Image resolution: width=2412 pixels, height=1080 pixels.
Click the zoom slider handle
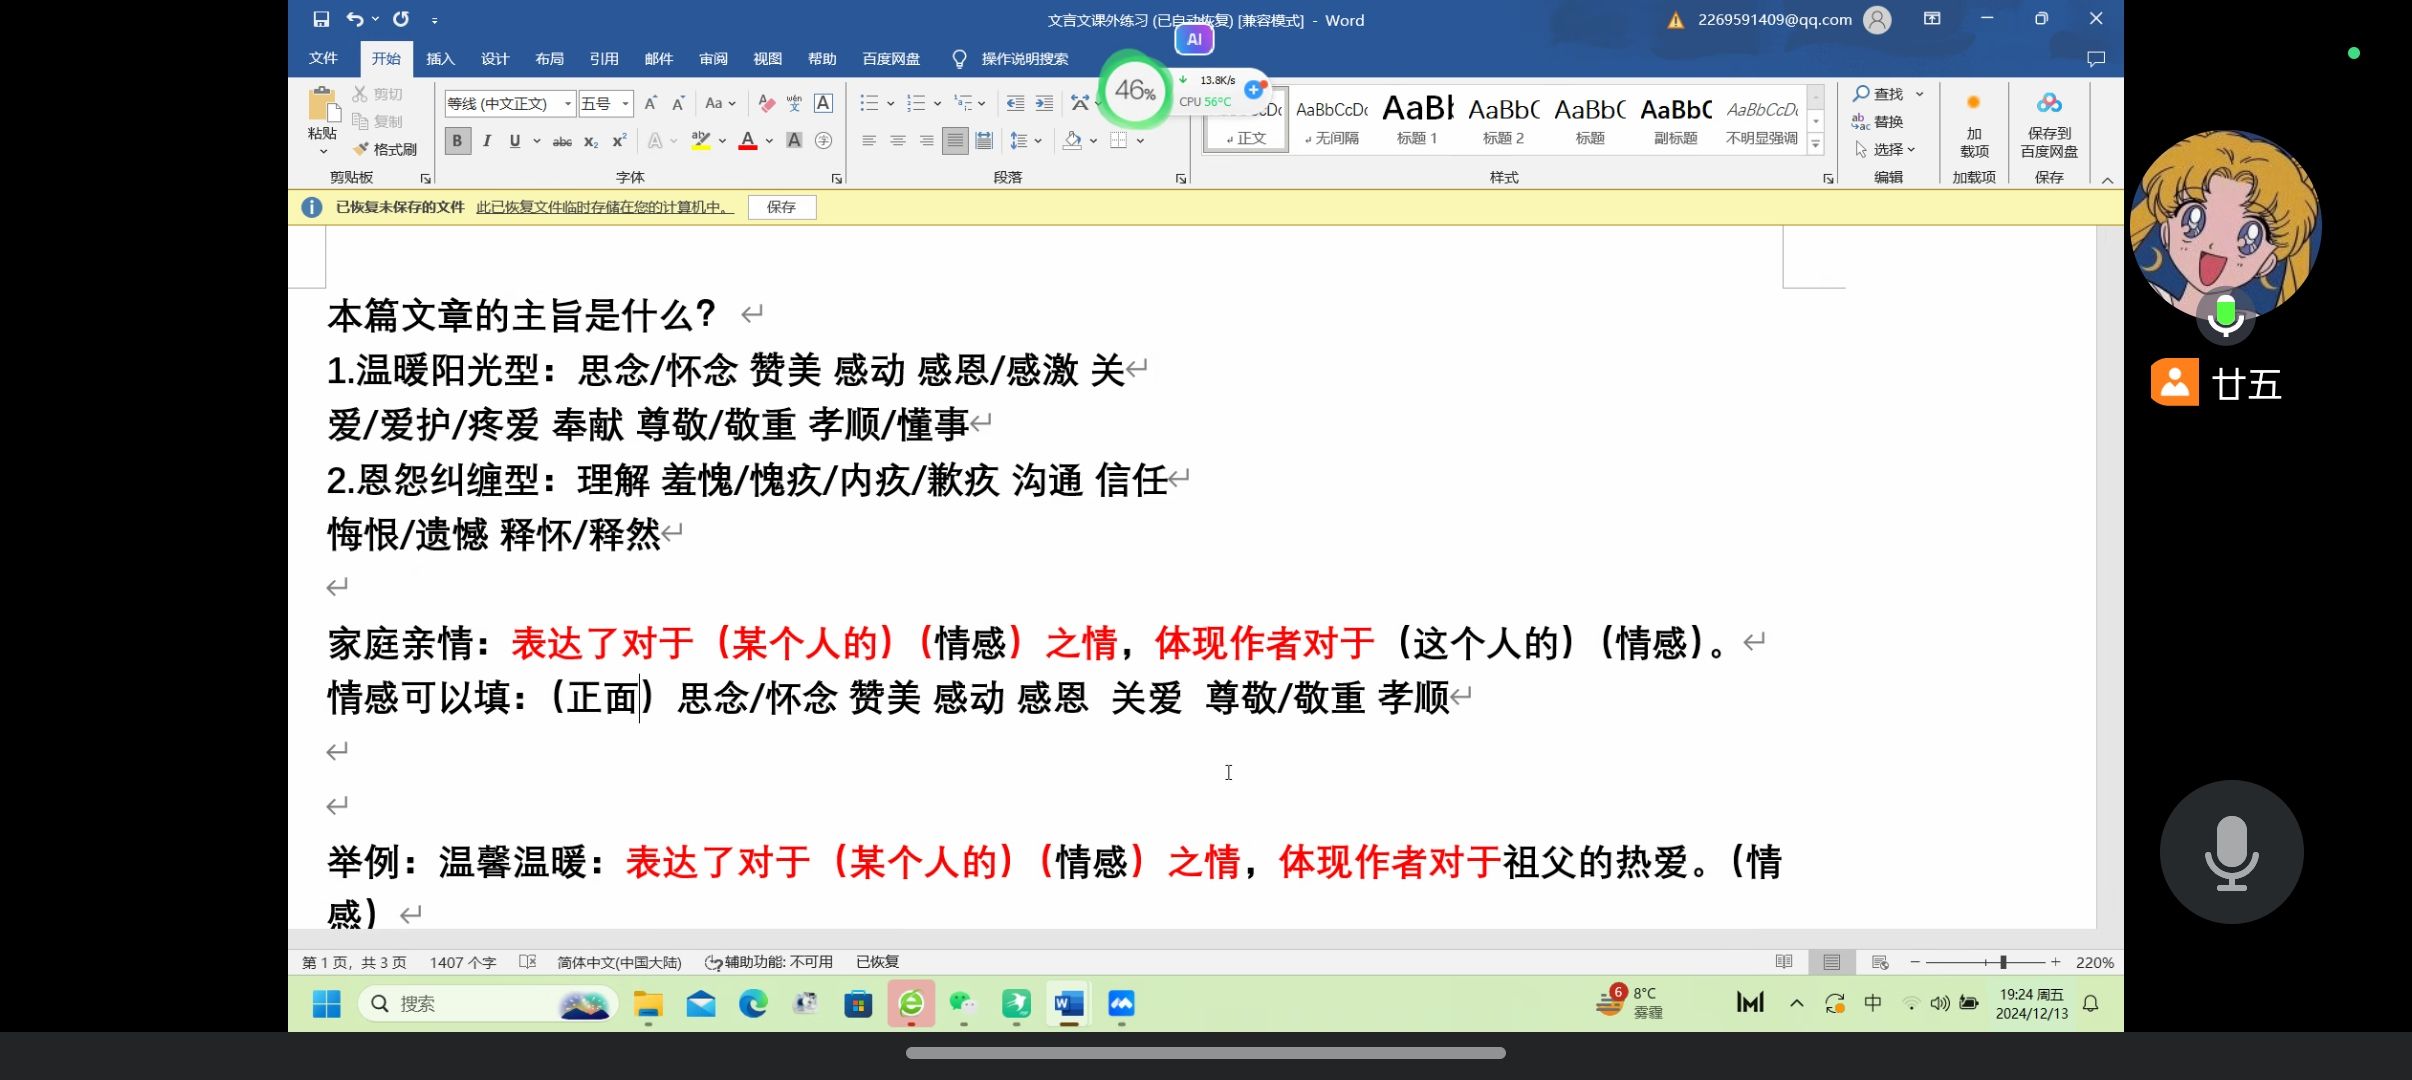point(2003,962)
